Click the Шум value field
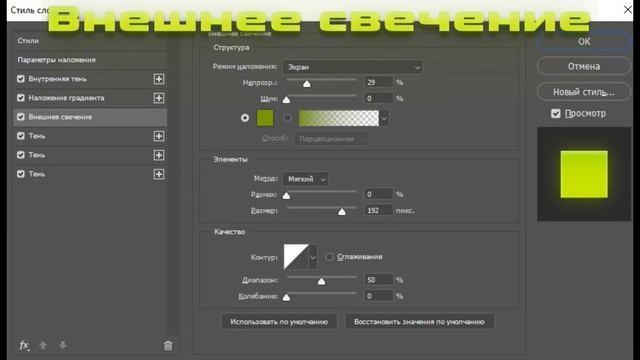 (x=378, y=98)
